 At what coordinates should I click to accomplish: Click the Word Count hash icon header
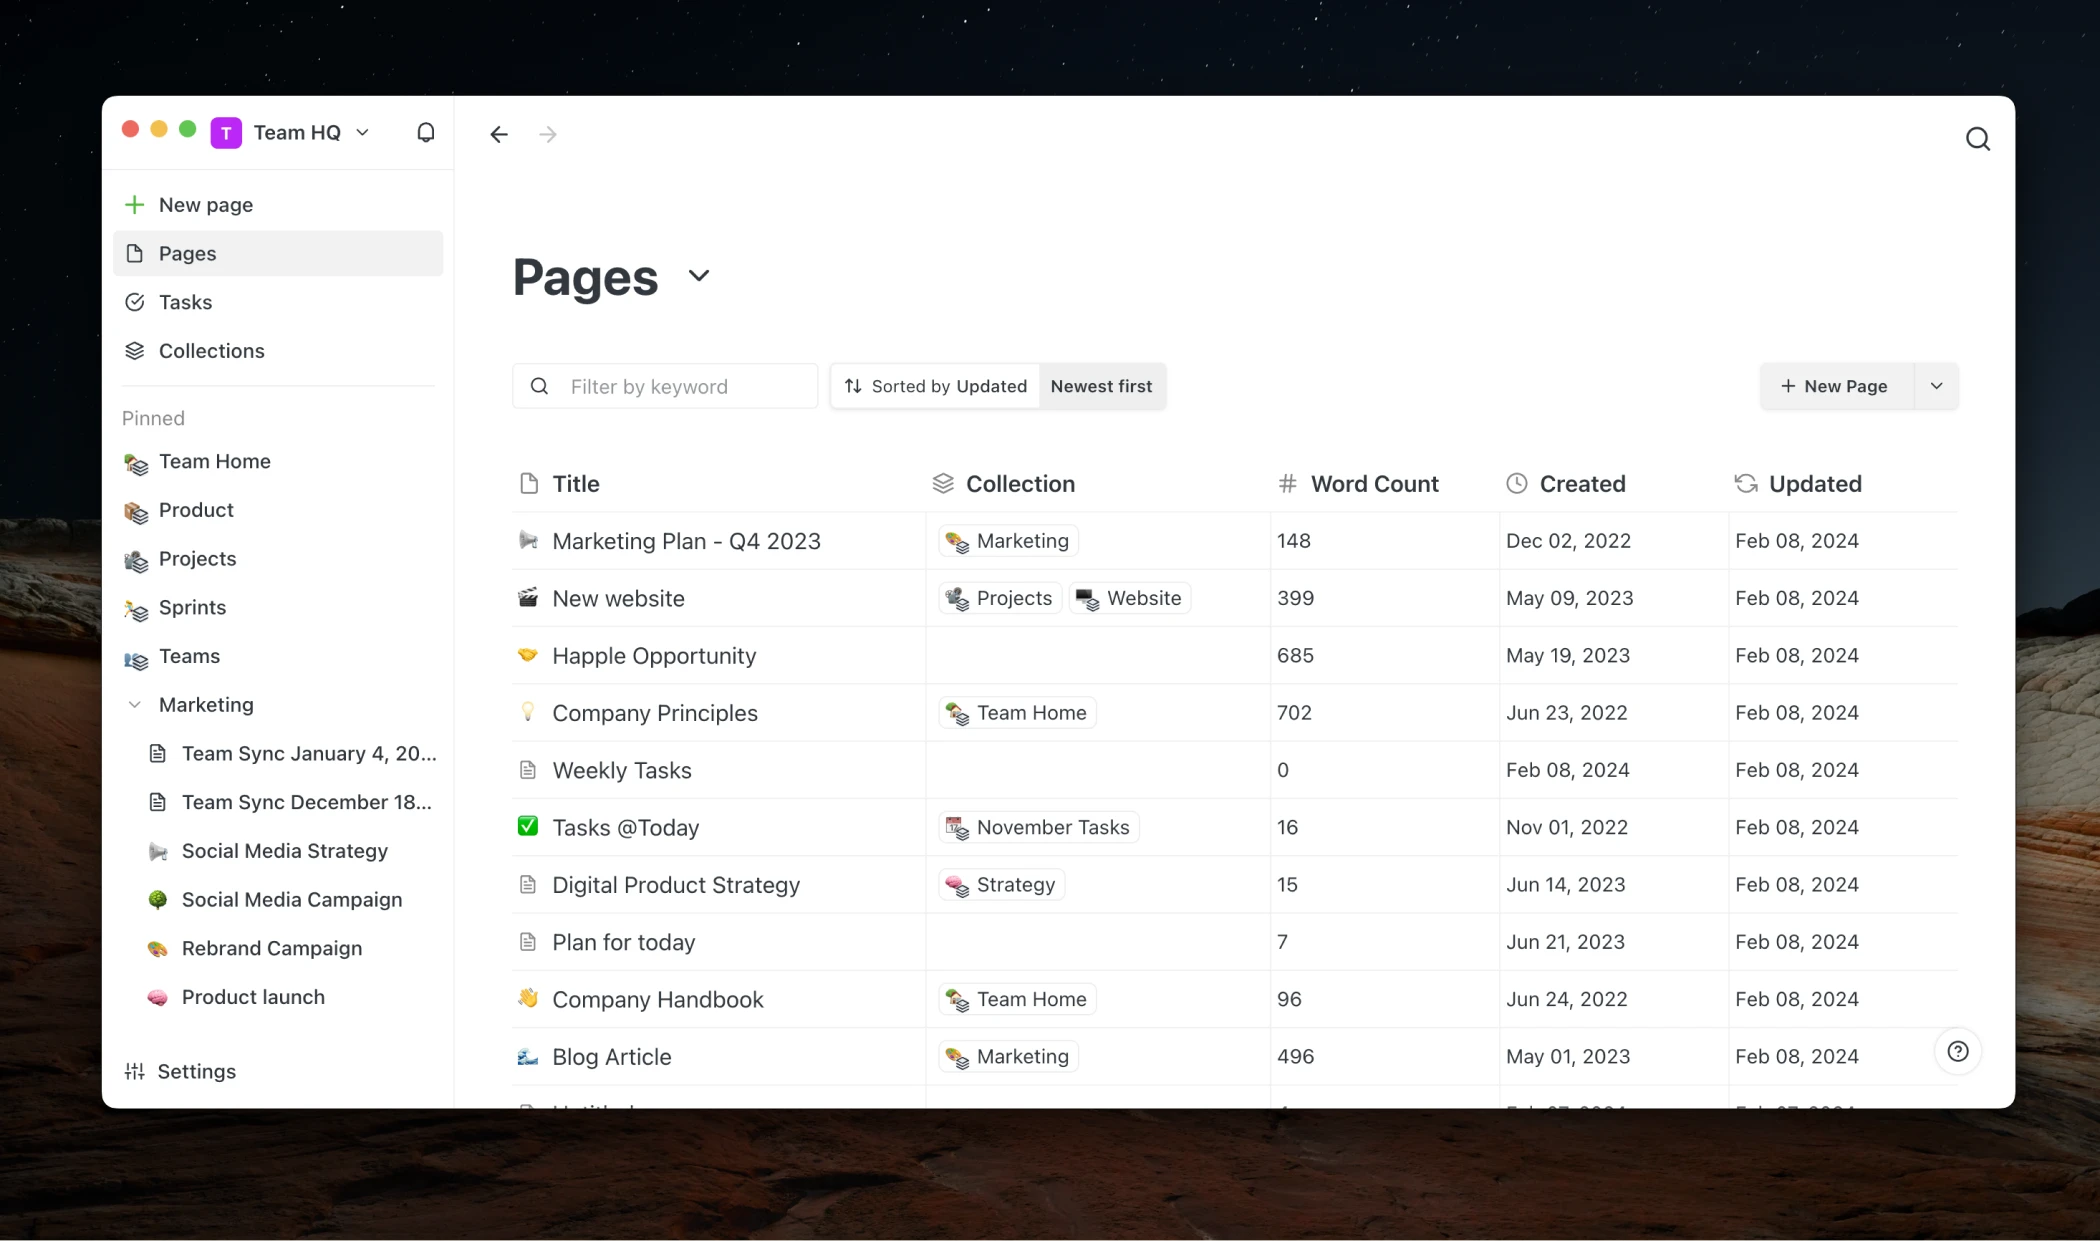(1287, 483)
